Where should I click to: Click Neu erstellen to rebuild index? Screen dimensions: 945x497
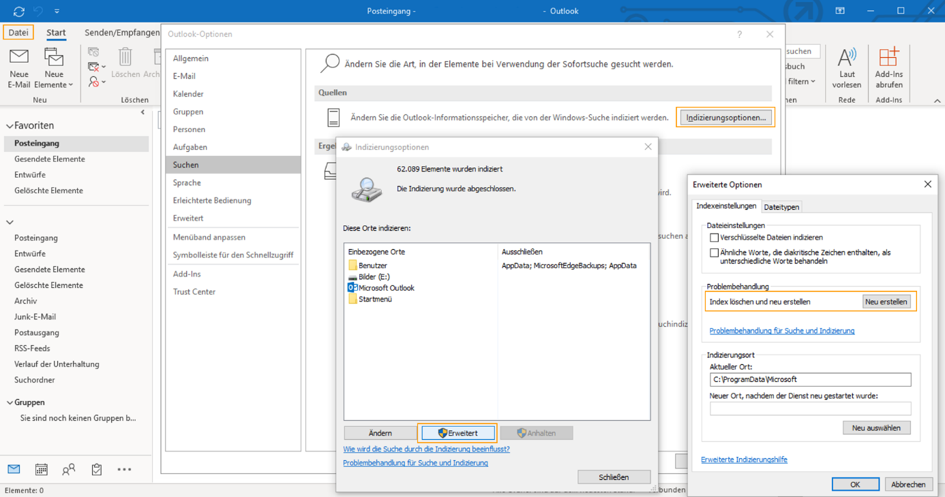886,301
